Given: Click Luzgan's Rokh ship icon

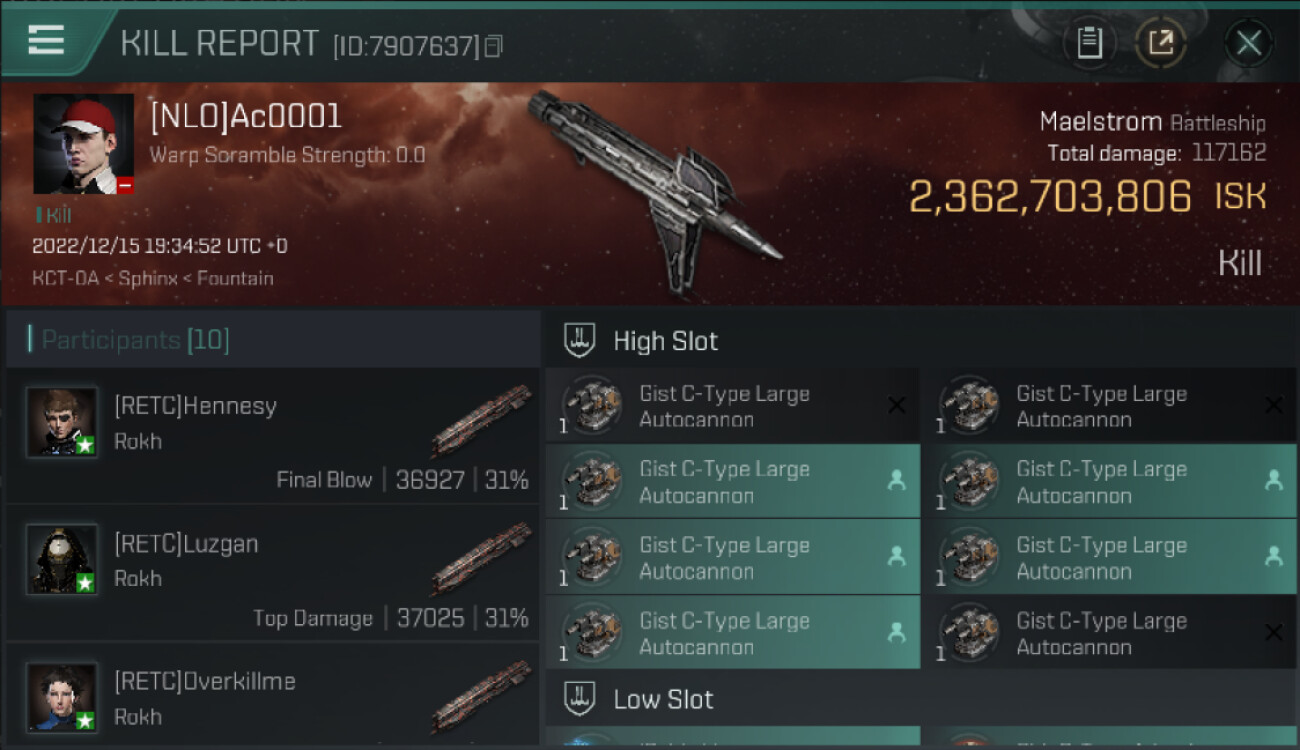Looking at the screenshot, I should tap(480, 559).
